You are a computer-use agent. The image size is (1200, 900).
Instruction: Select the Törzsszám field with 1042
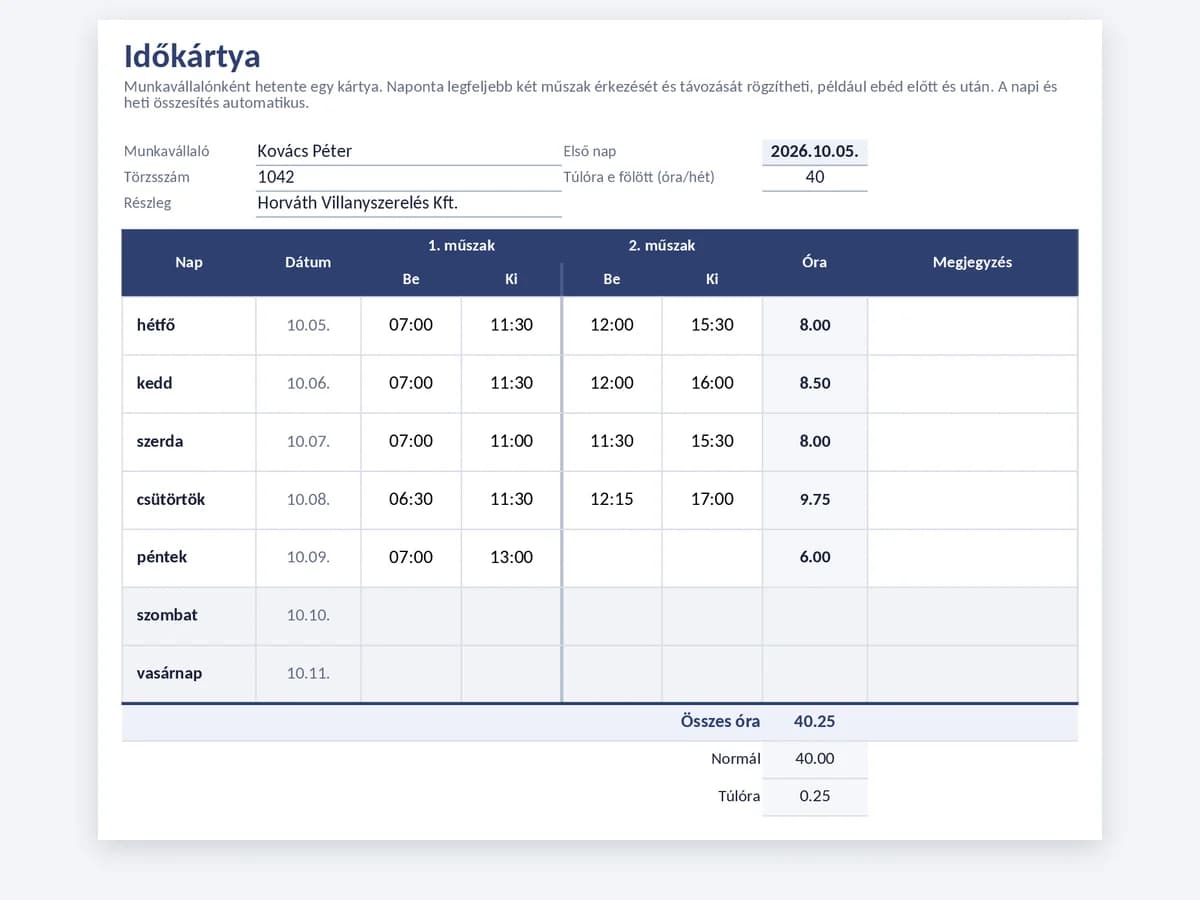[x=409, y=178]
